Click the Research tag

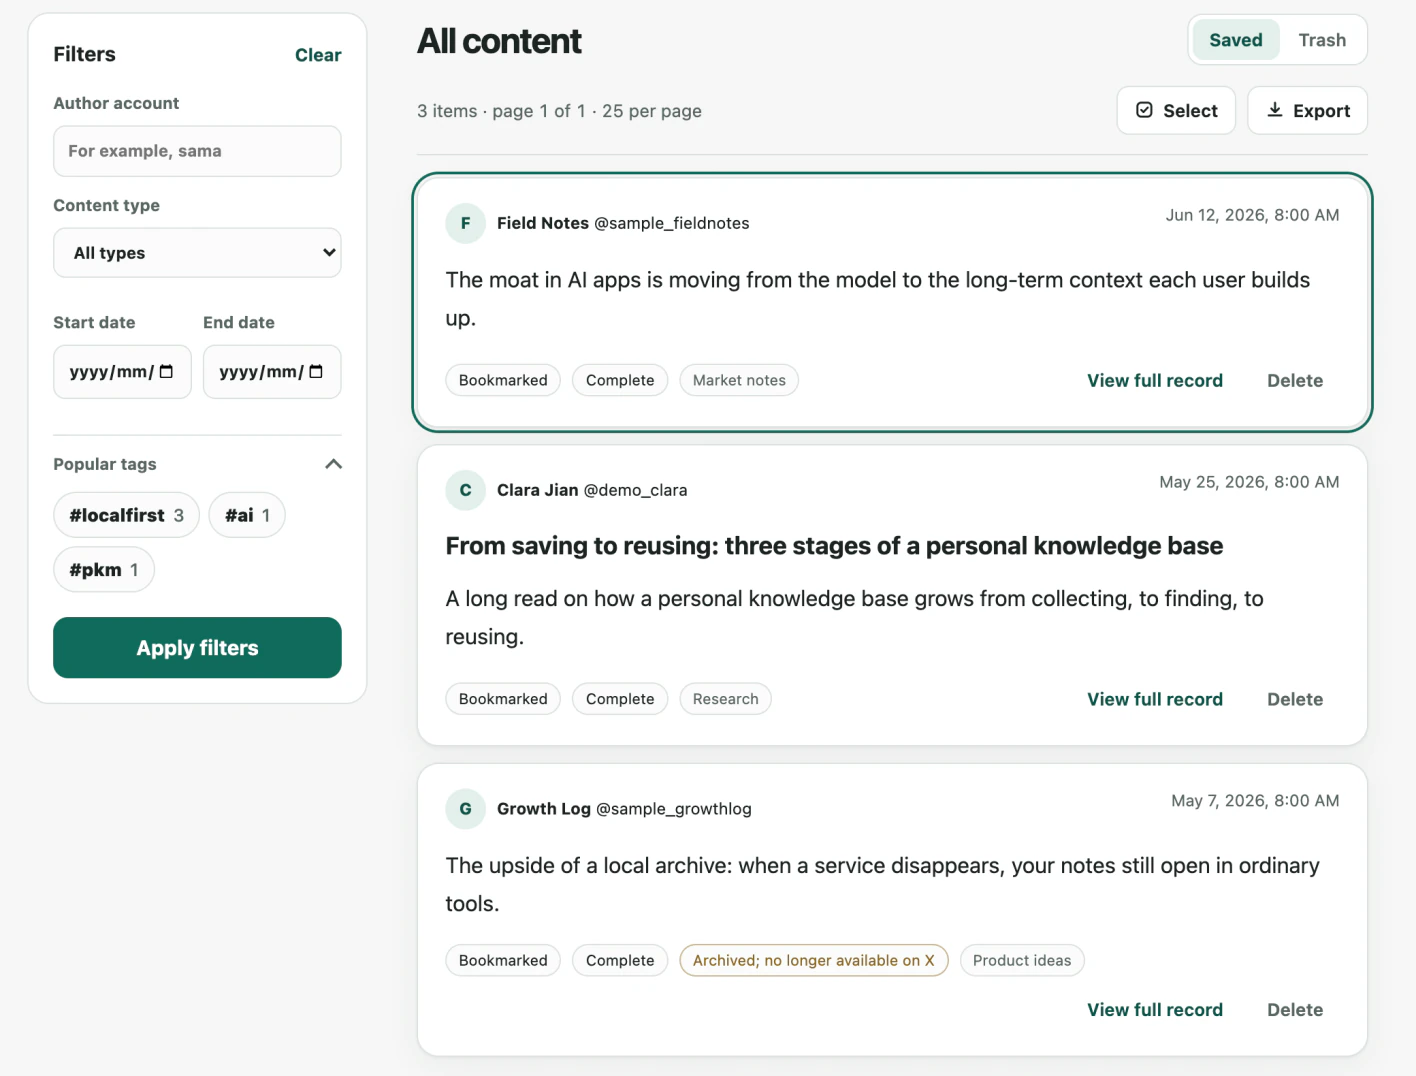click(725, 699)
